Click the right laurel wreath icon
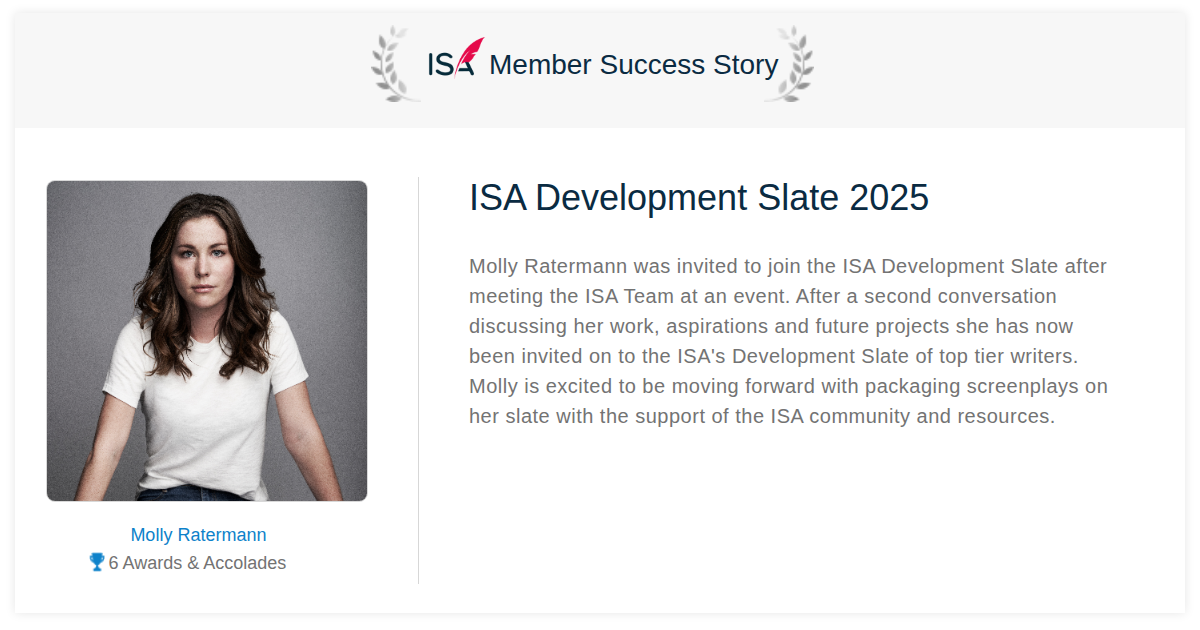The height and width of the screenshot is (630, 1200). click(x=790, y=64)
